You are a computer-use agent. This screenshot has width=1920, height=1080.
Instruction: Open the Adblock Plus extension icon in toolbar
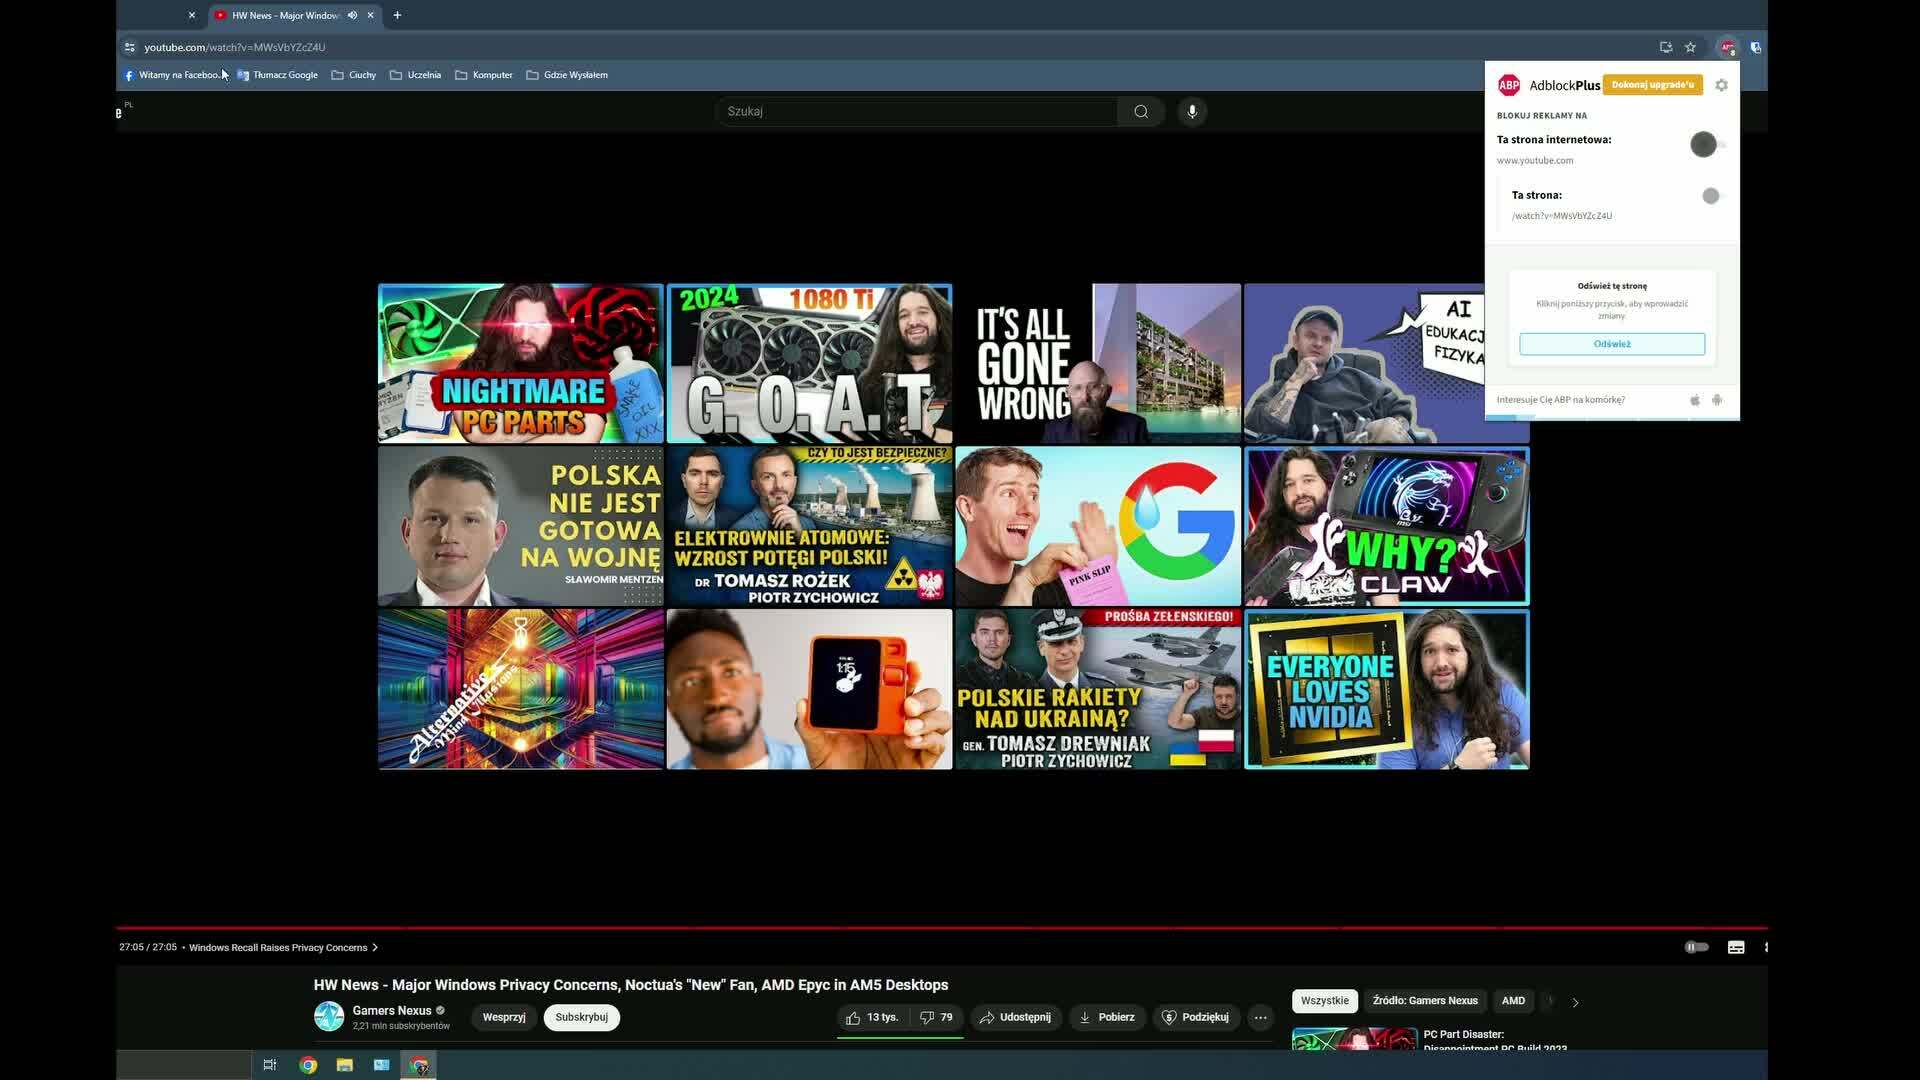pyautogui.click(x=1727, y=47)
